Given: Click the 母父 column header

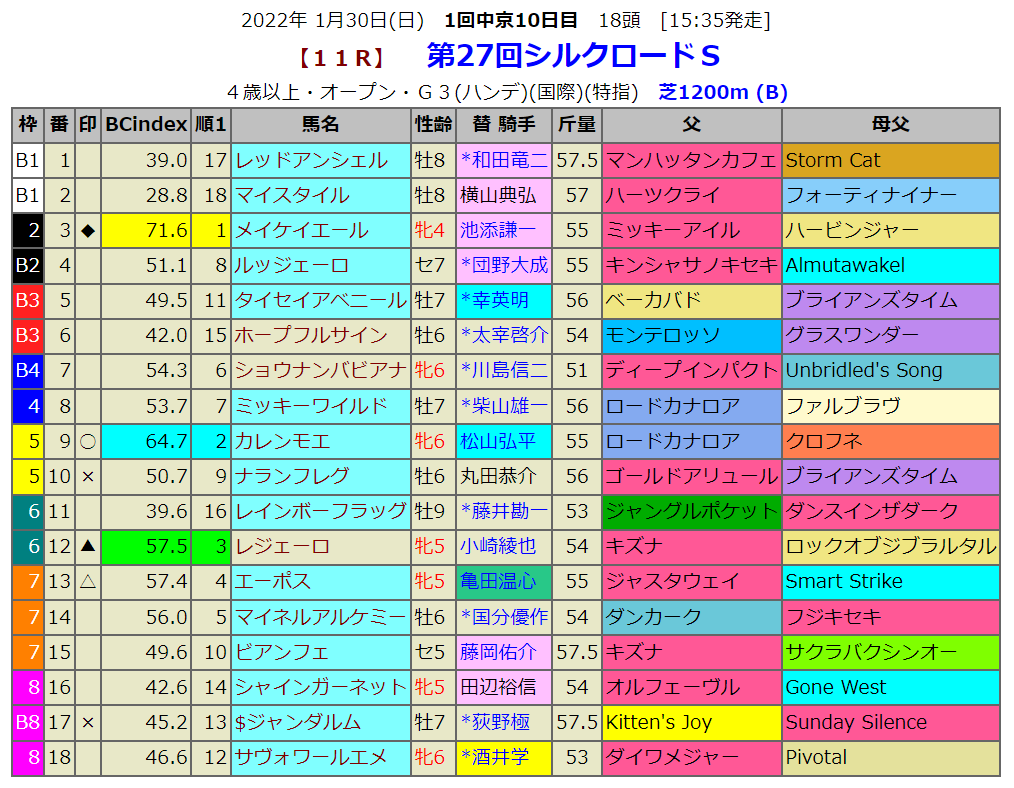Looking at the screenshot, I should [890, 125].
